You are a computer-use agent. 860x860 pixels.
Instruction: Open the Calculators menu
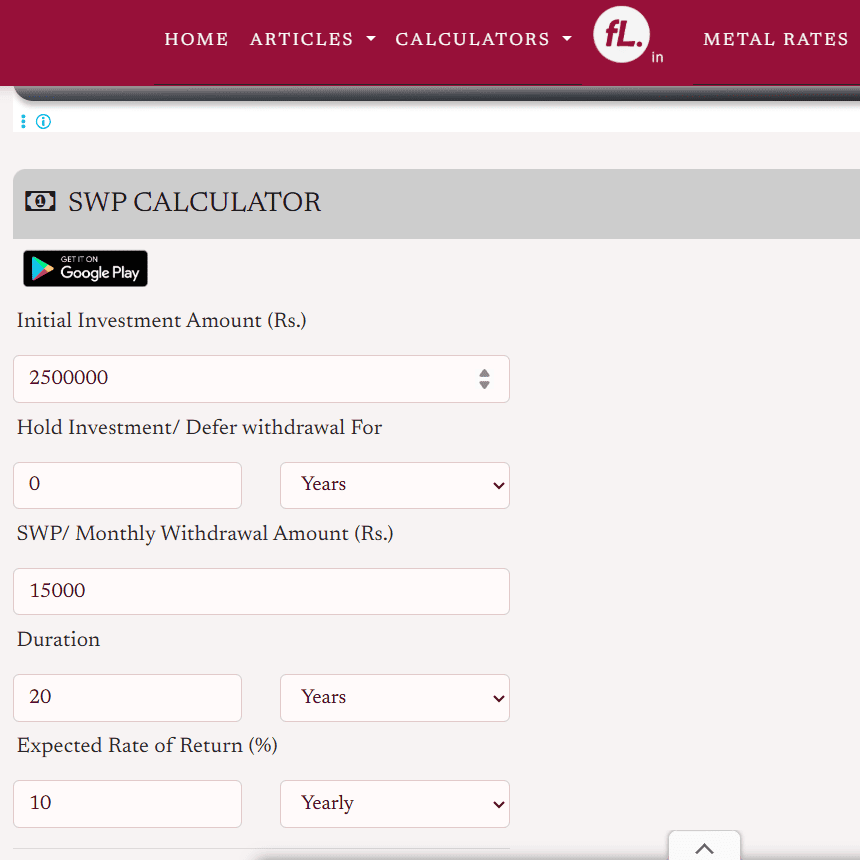pos(483,40)
